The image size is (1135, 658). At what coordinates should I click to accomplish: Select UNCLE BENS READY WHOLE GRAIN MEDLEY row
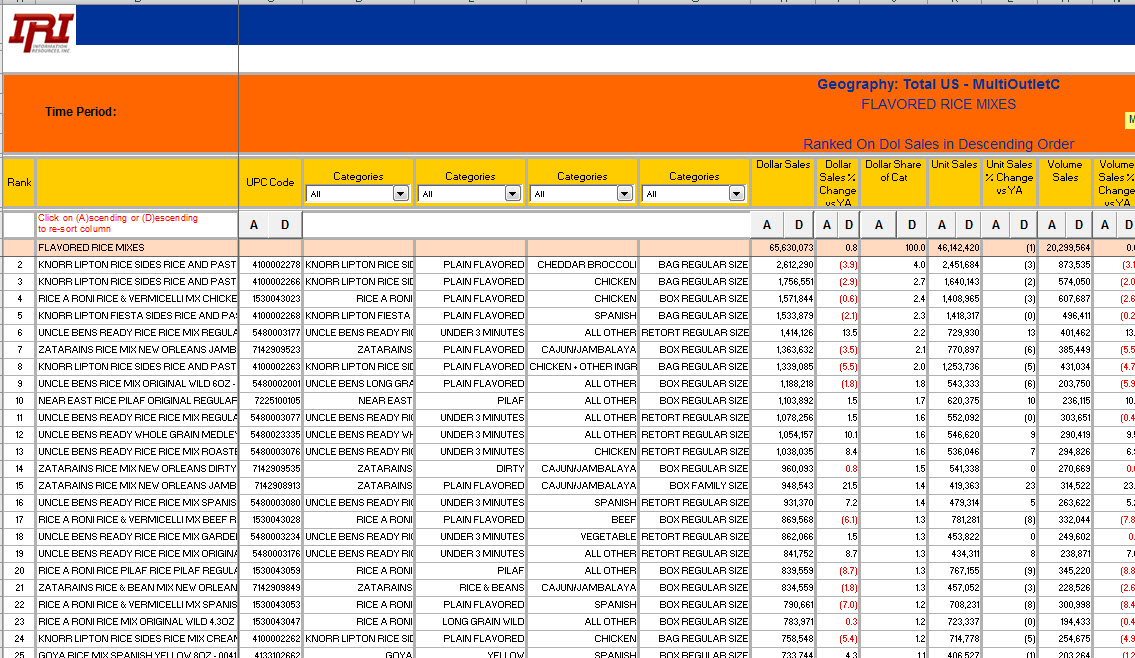click(x=138, y=435)
